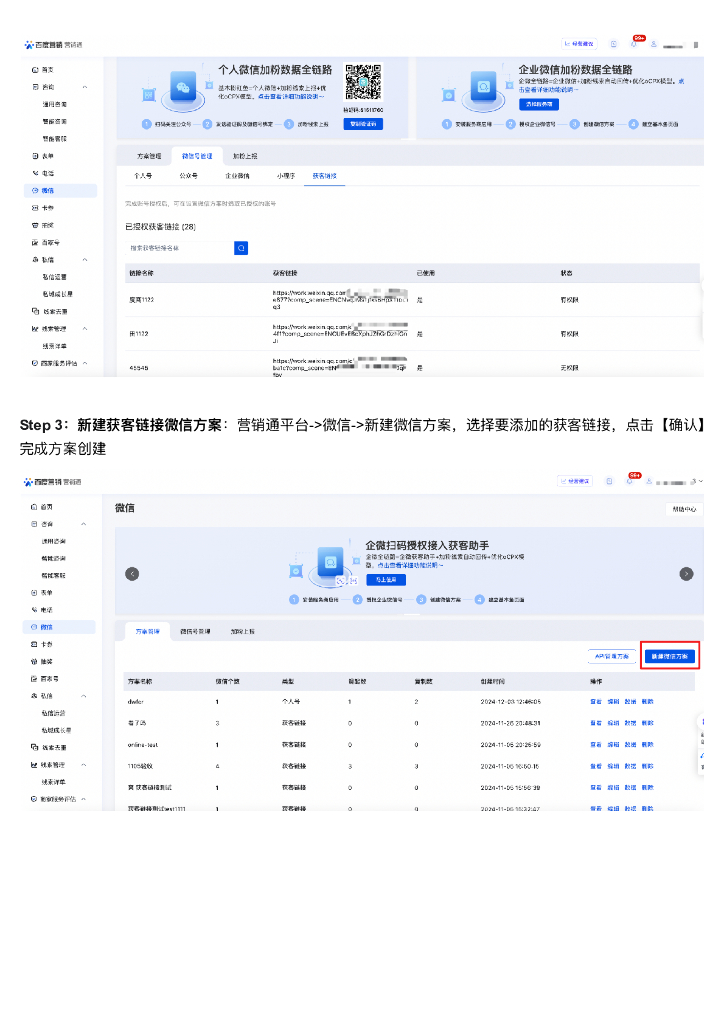Click the 新建微信方案 button
724x1024 pixels.
click(x=669, y=656)
